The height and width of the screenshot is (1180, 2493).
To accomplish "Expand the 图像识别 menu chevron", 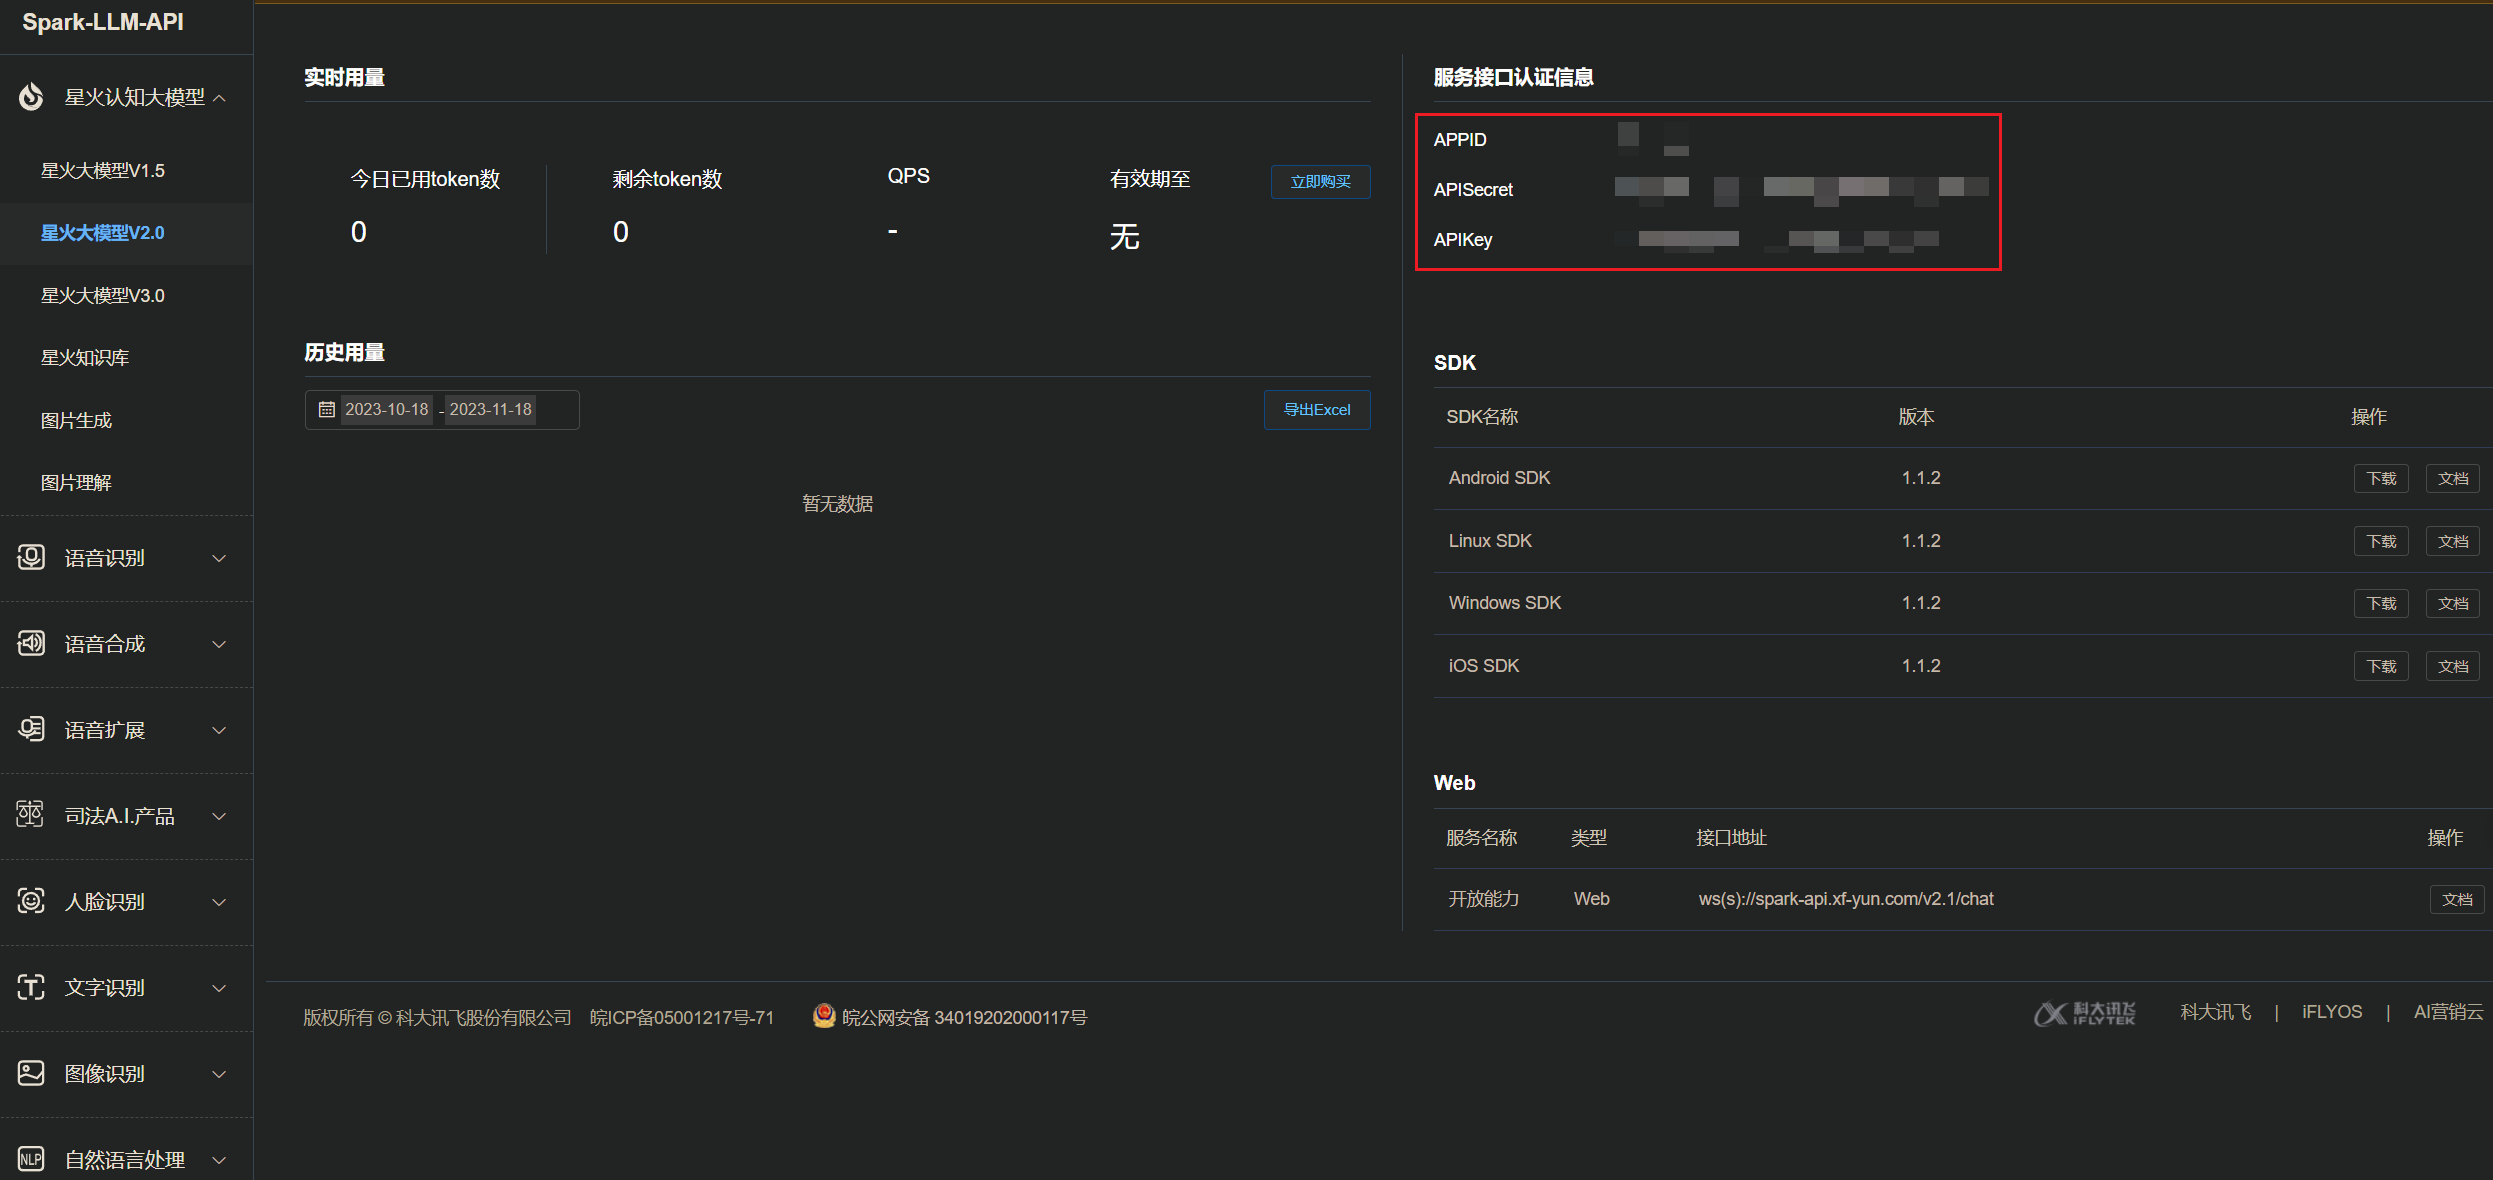I will pos(220,1074).
